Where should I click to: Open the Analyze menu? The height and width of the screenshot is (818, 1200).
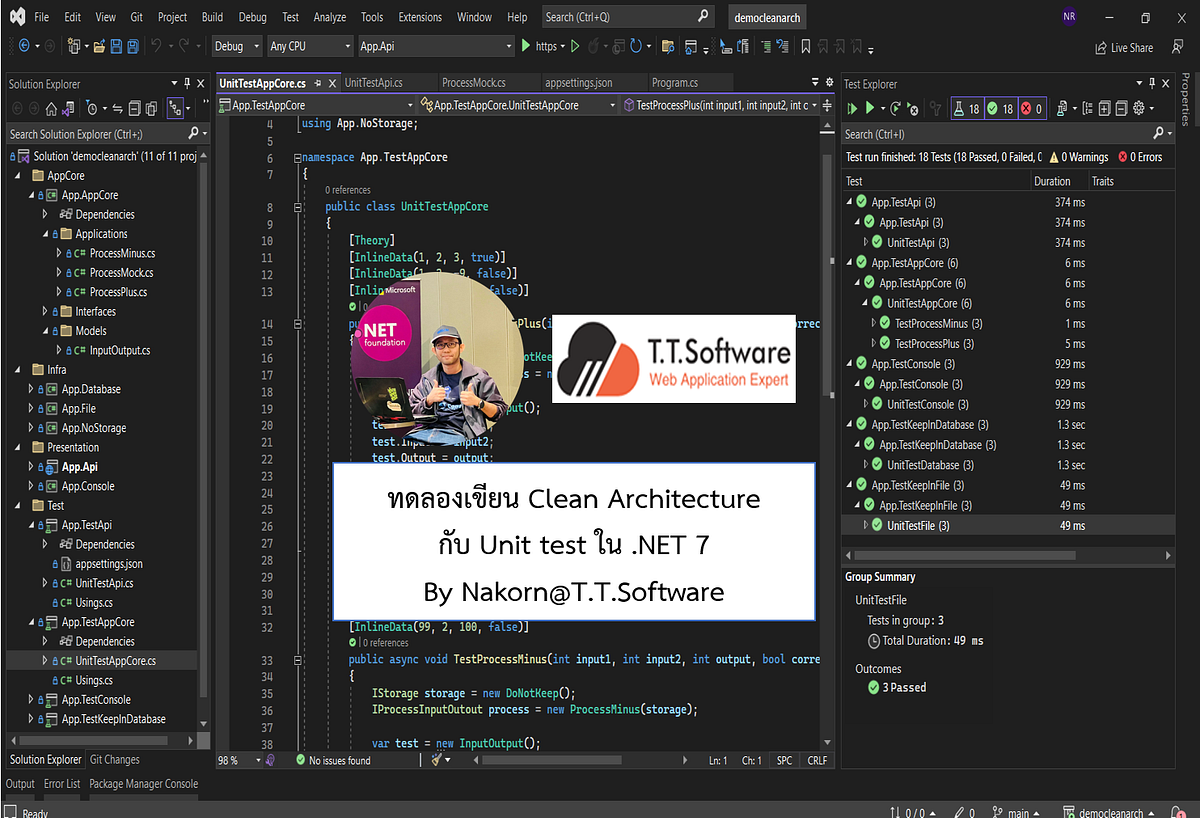coord(329,16)
